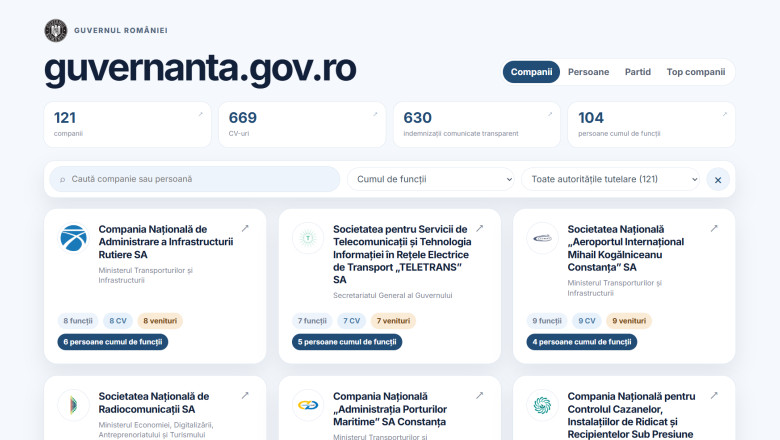780x440 pixels.
Task: Open Compania pentru Controlul Cazanelor title
Action: (x=631, y=415)
